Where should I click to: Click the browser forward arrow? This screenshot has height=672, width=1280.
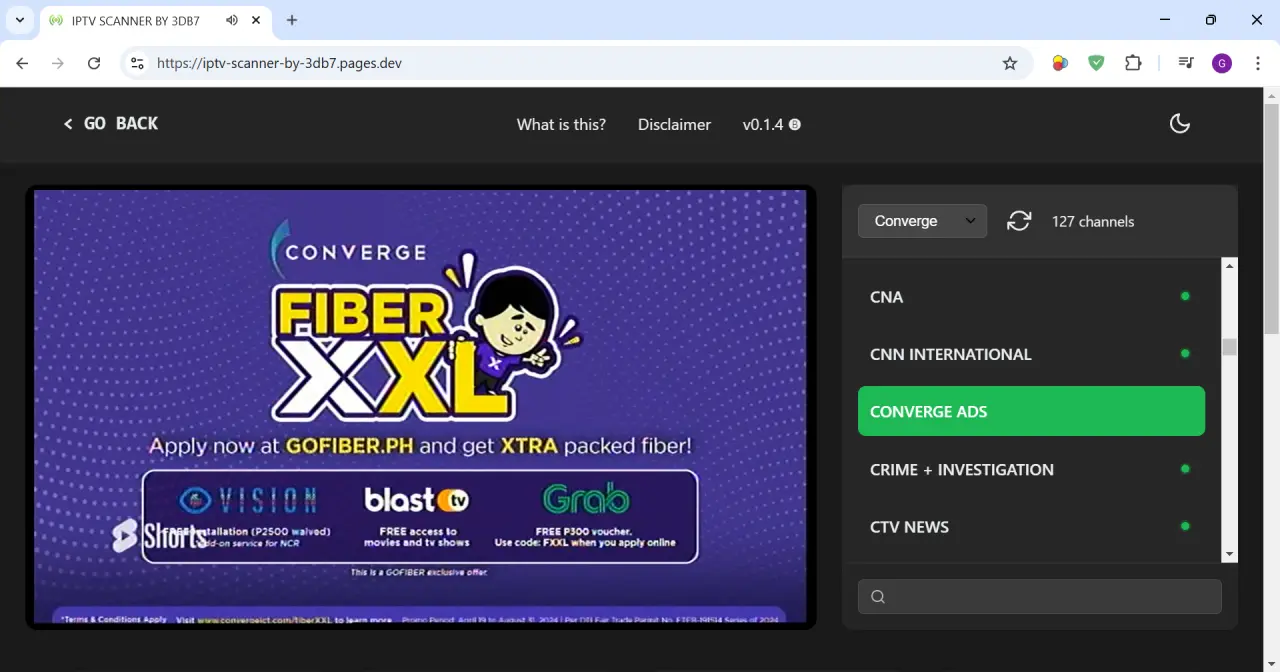[x=58, y=63]
